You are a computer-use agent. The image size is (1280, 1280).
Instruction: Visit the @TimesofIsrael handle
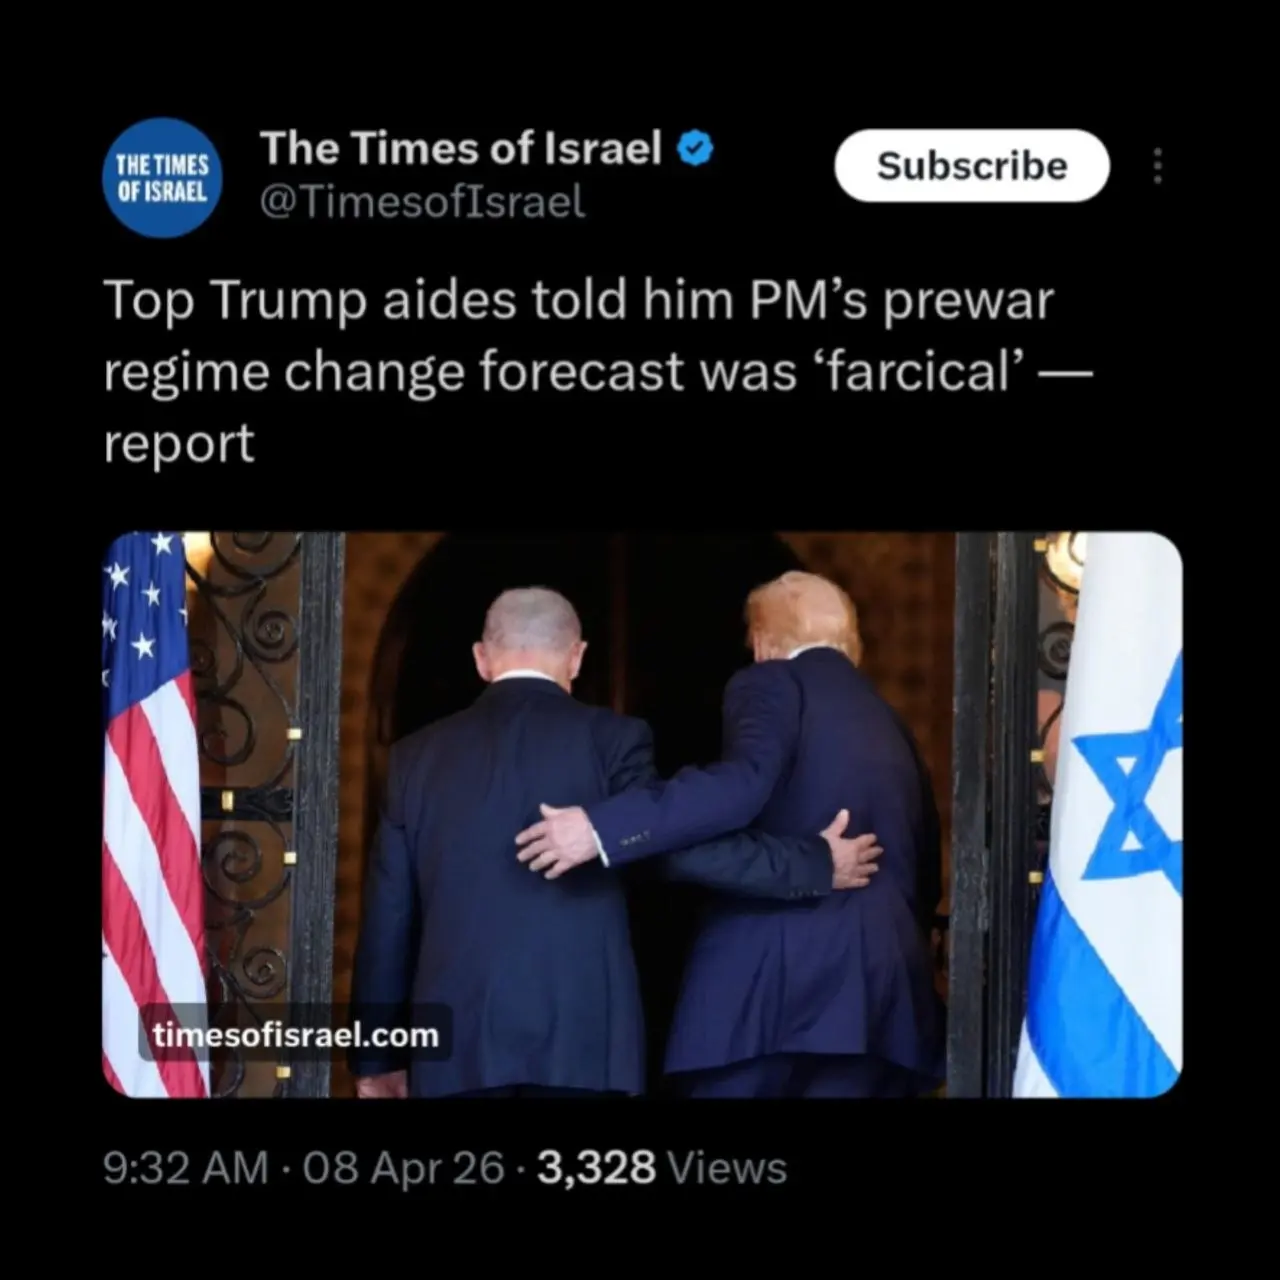point(422,203)
